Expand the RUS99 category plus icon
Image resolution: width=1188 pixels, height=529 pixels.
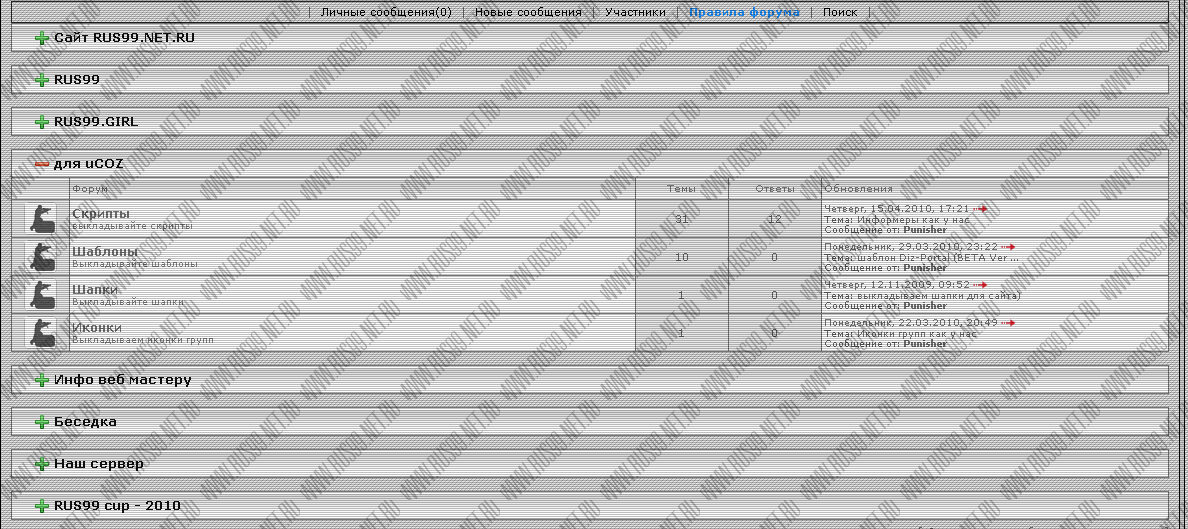42,80
